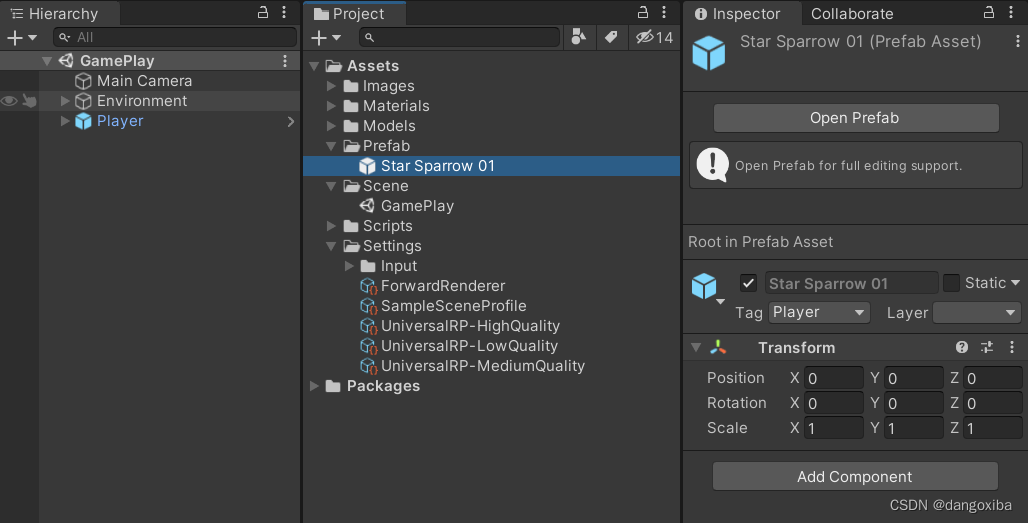Expand the Models folder

(331, 126)
